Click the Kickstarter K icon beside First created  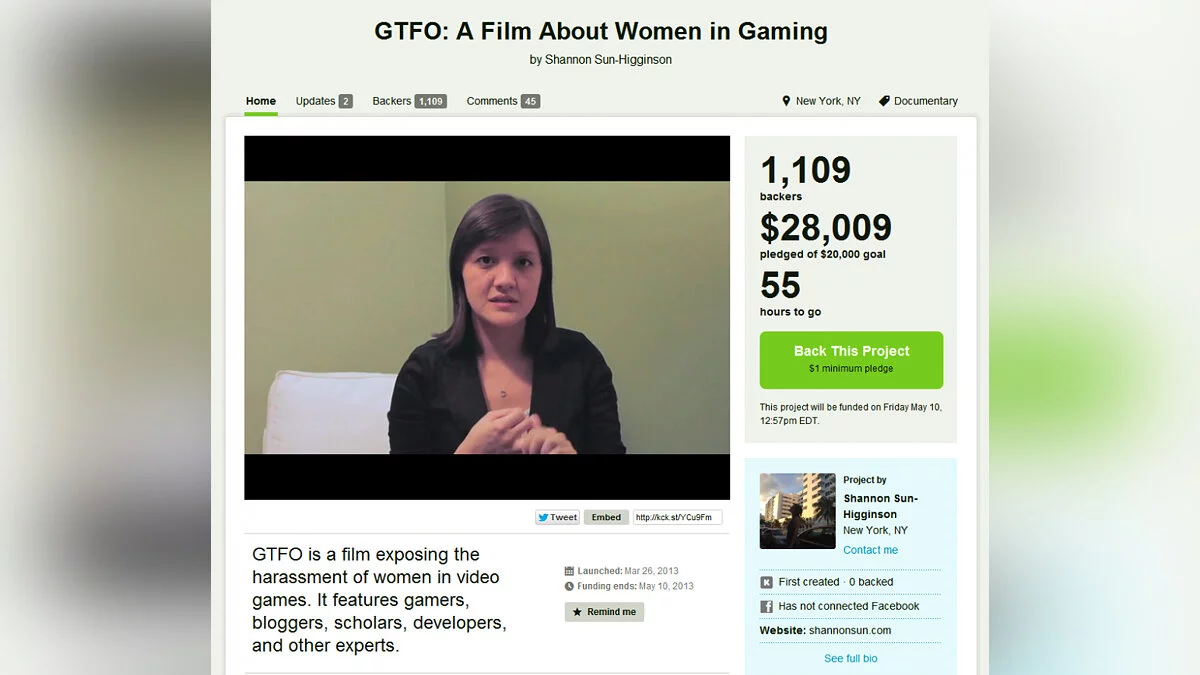767,582
